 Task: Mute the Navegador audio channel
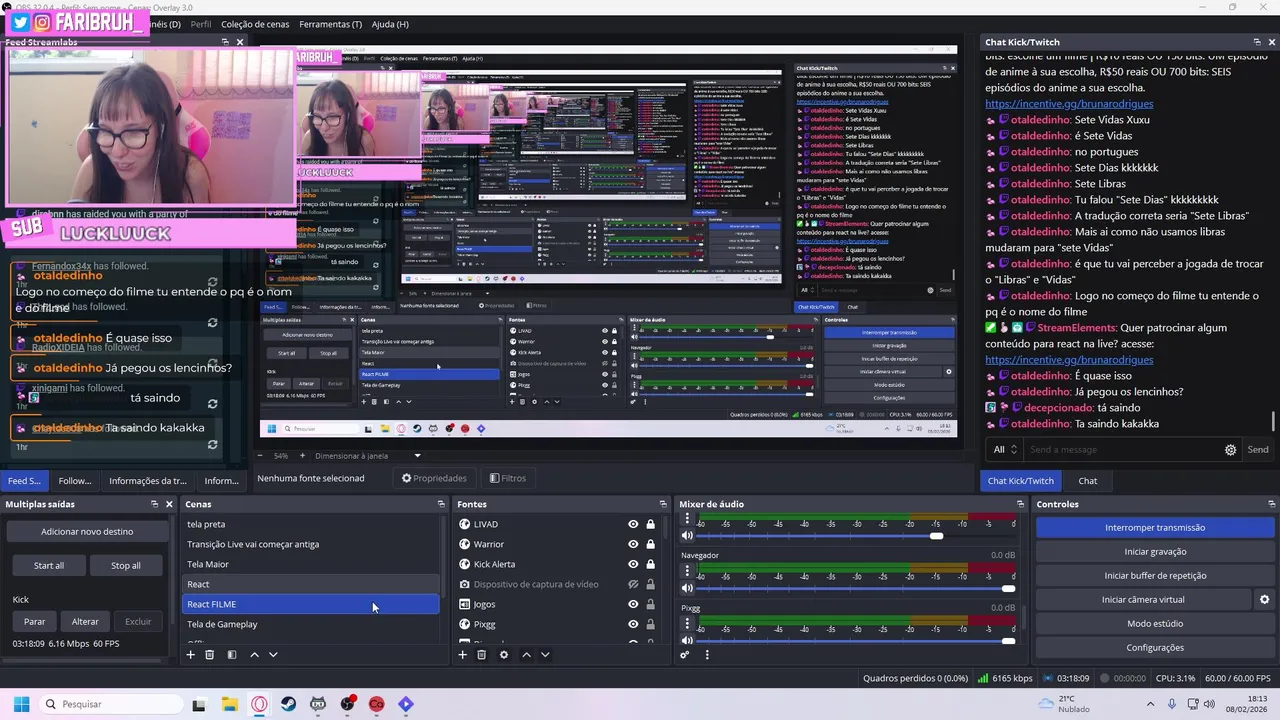pyautogui.click(x=687, y=588)
